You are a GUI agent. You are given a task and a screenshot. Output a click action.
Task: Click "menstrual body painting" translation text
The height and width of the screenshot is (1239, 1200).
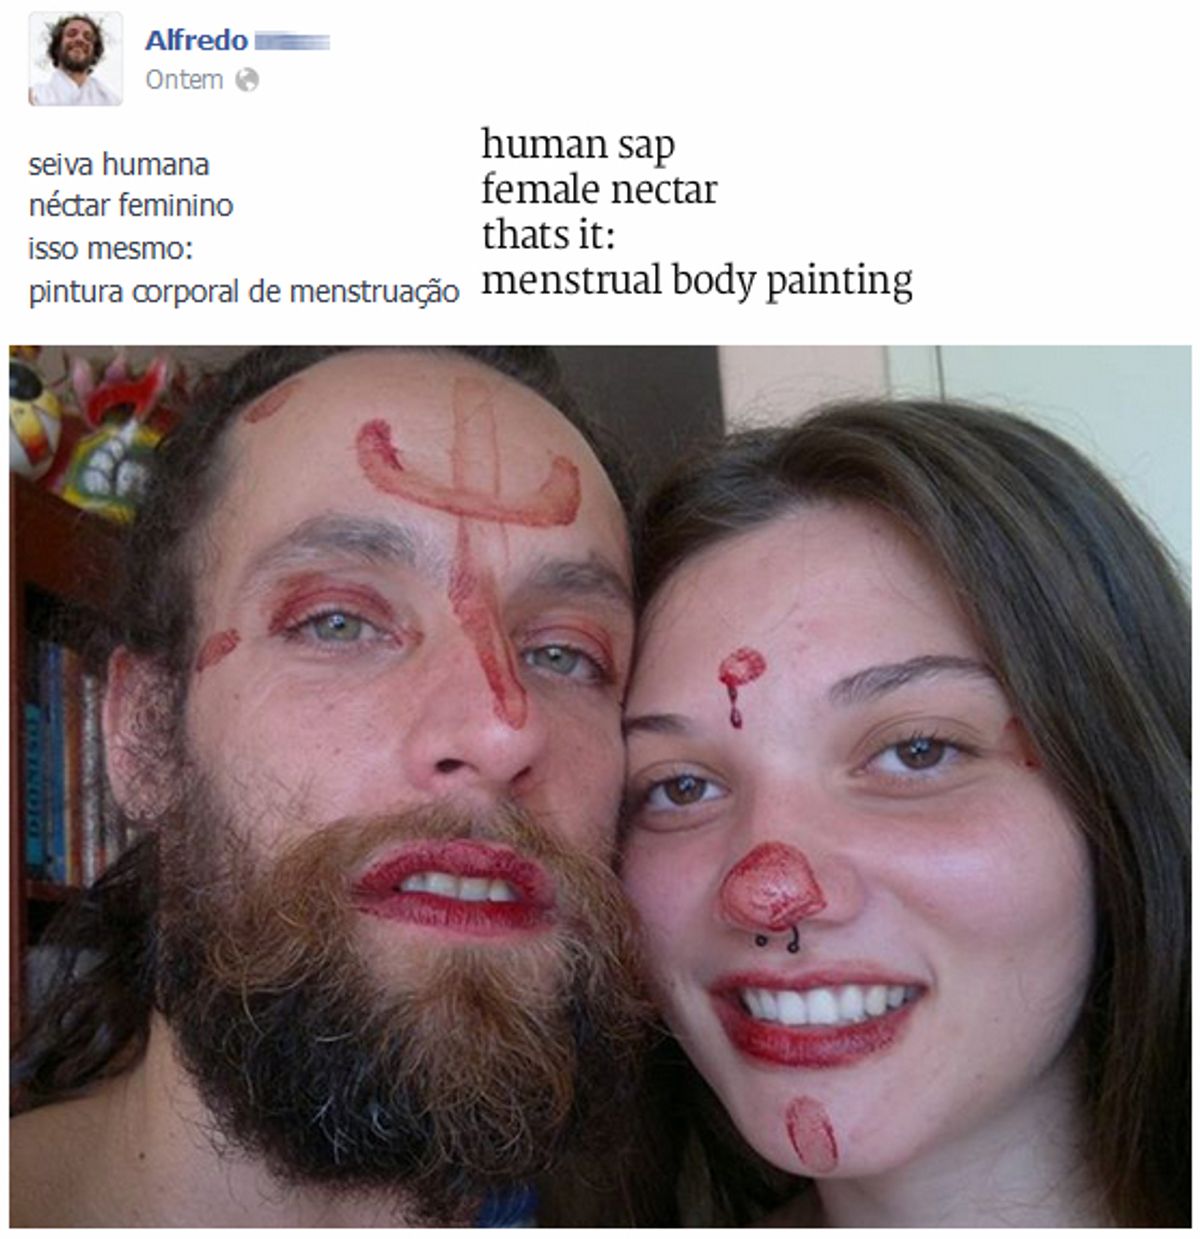(697, 281)
